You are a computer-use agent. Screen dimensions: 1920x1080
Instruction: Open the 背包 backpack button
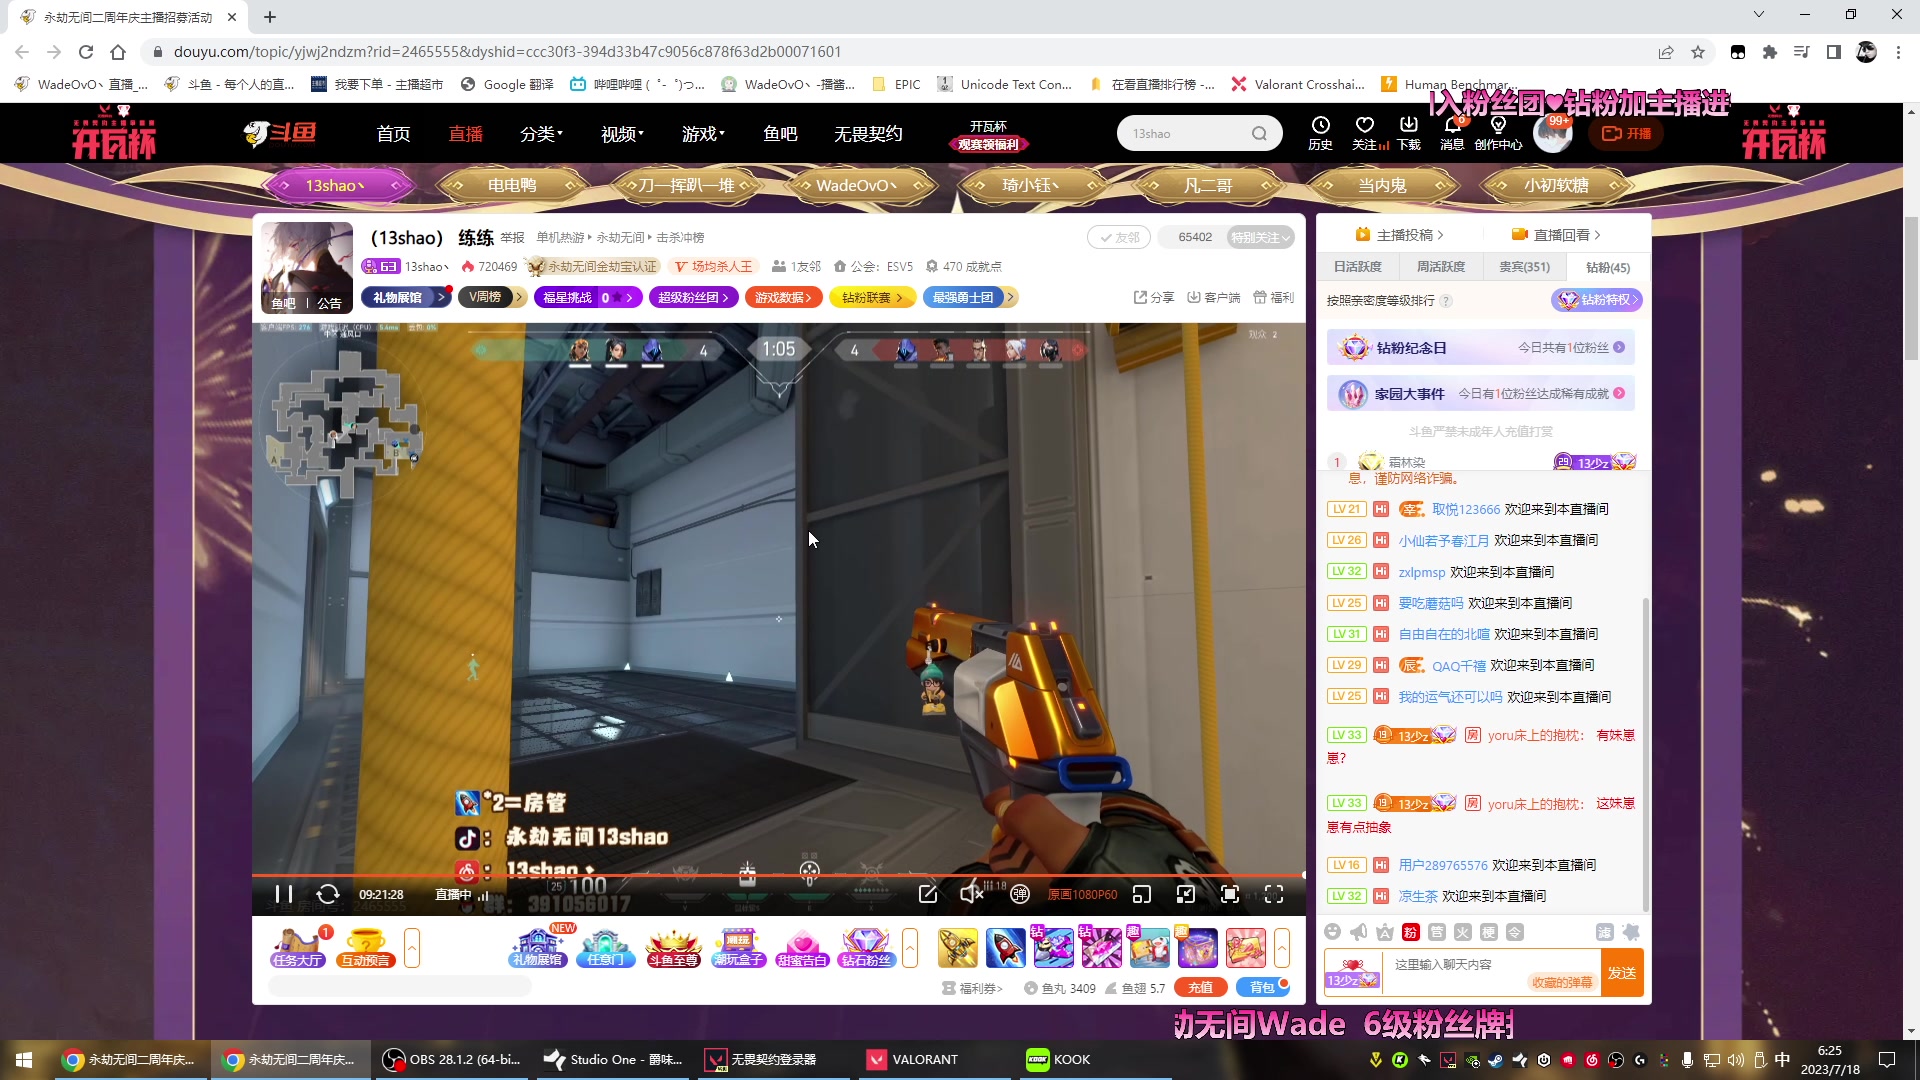click(x=1262, y=987)
